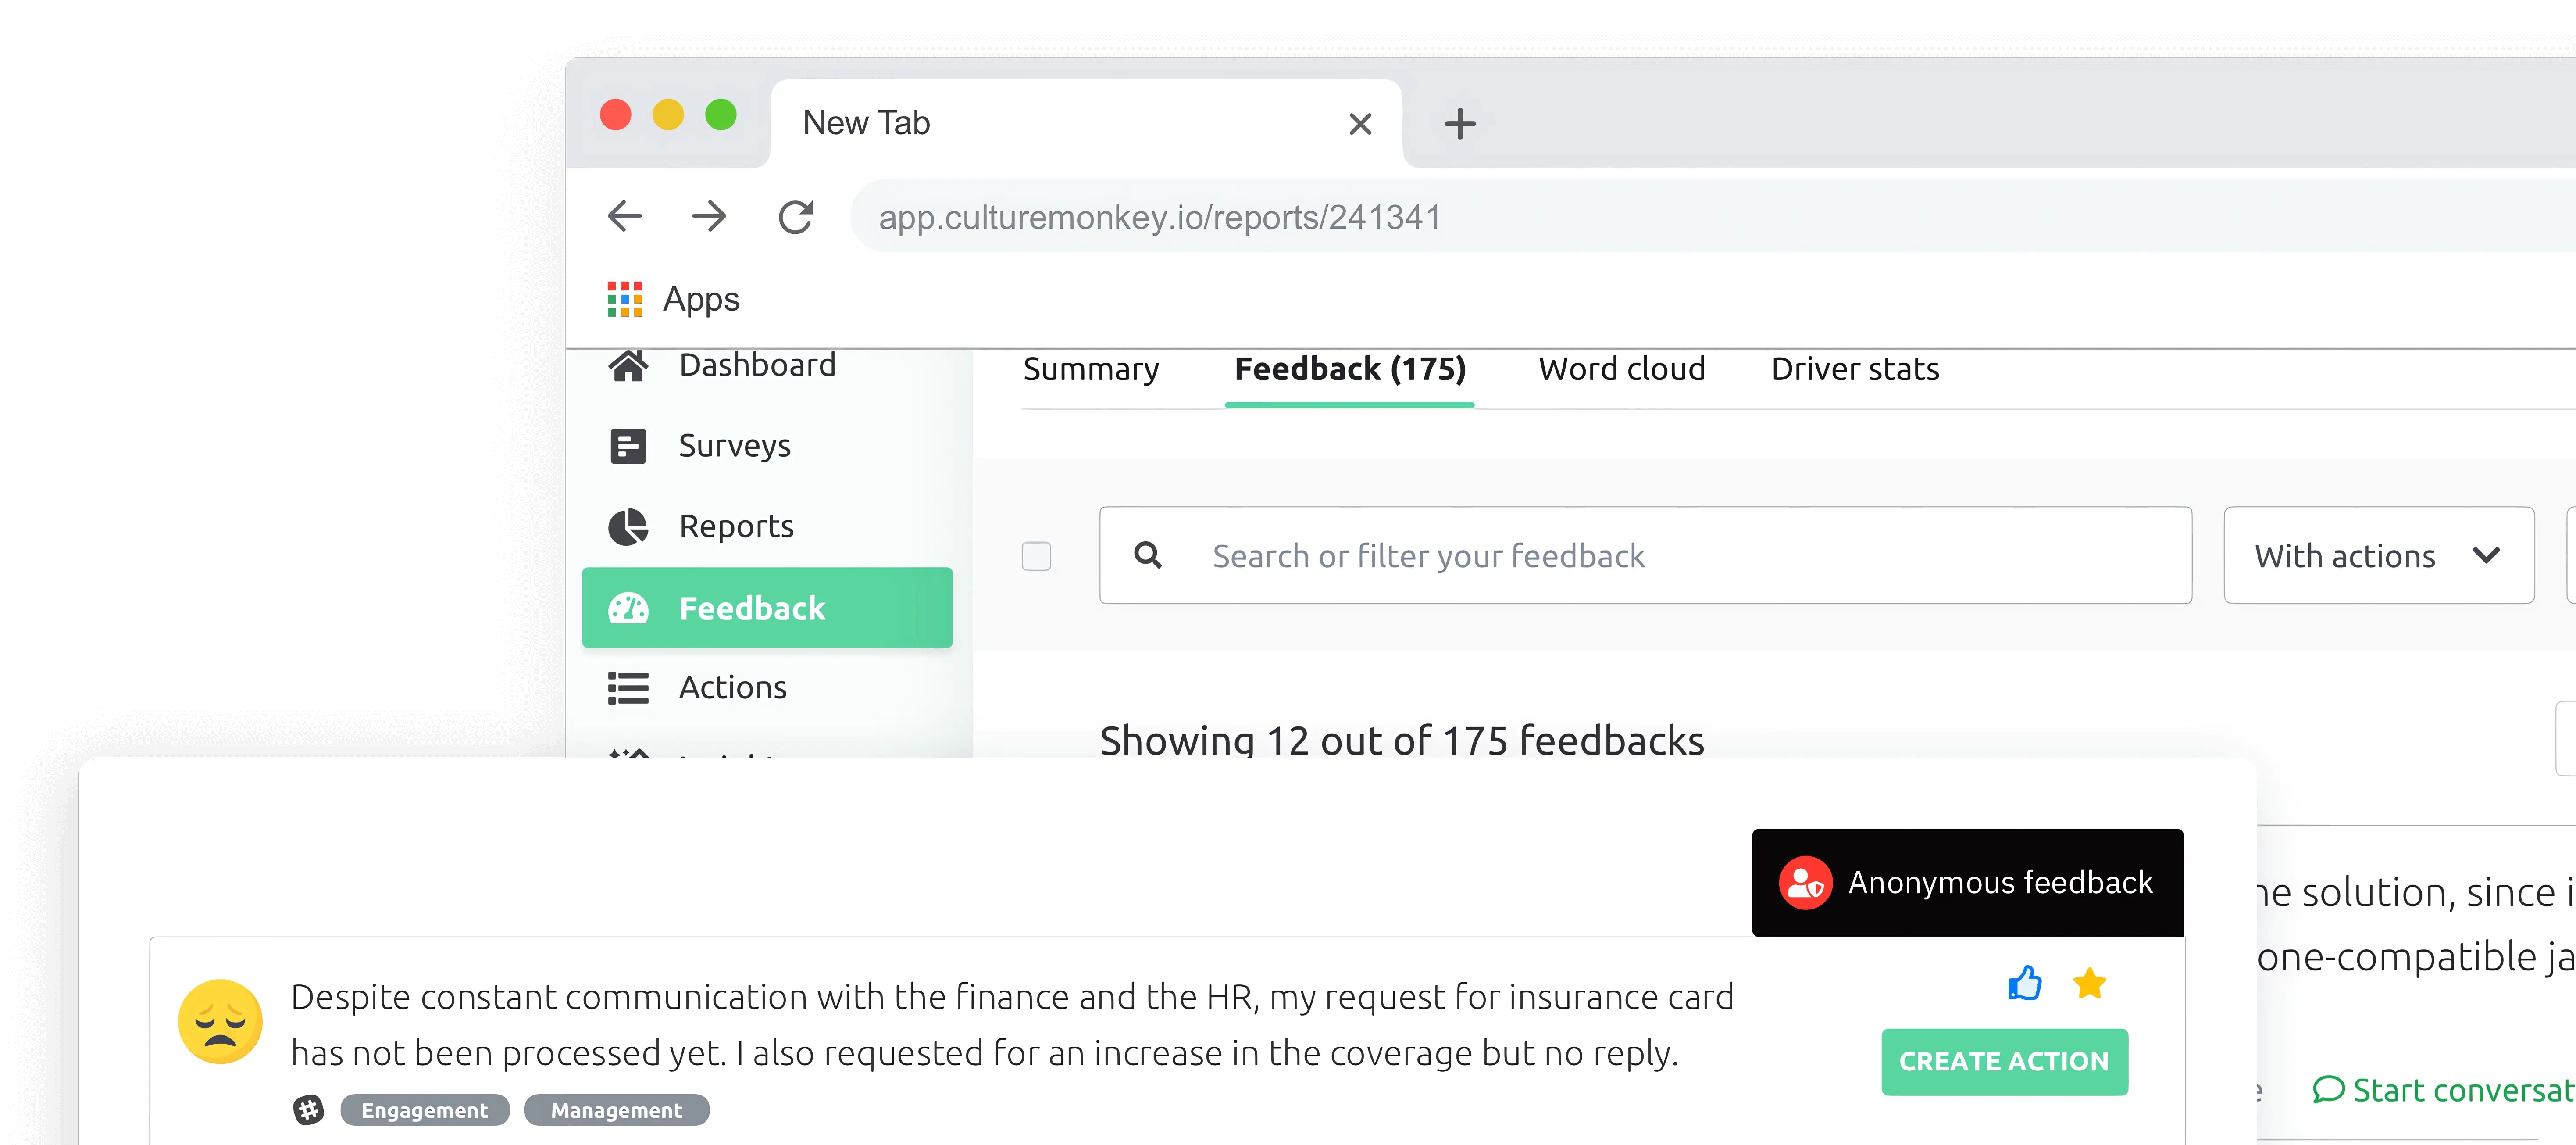Select the Dashboard icon in the sidebar
The width and height of the screenshot is (2576, 1145).
(x=627, y=364)
